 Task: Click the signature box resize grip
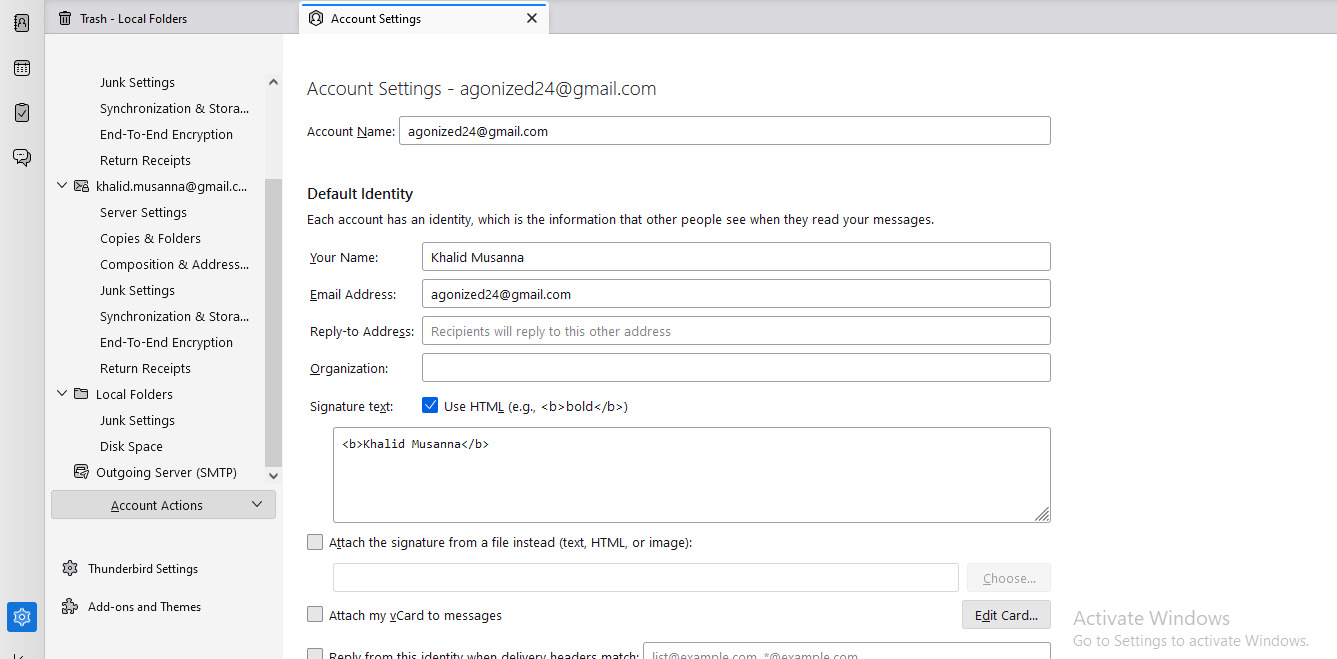tap(1042, 513)
